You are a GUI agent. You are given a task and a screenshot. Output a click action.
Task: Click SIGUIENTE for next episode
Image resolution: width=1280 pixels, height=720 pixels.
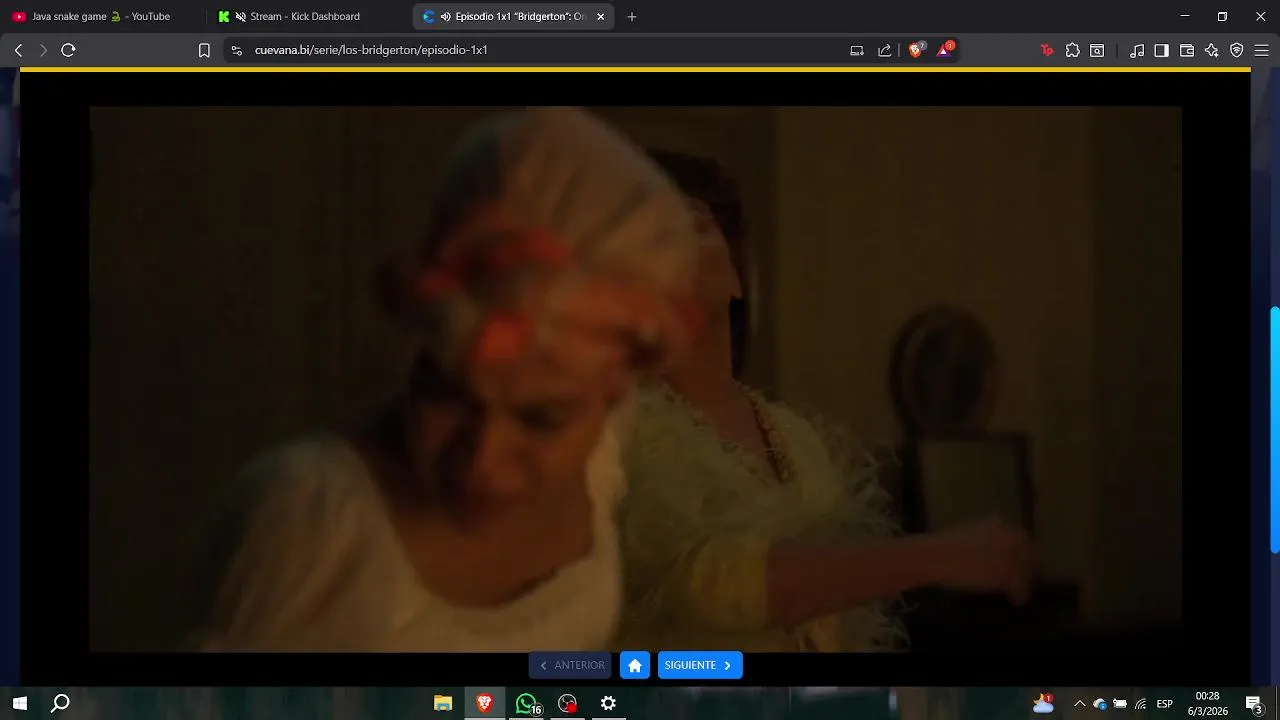click(700, 665)
